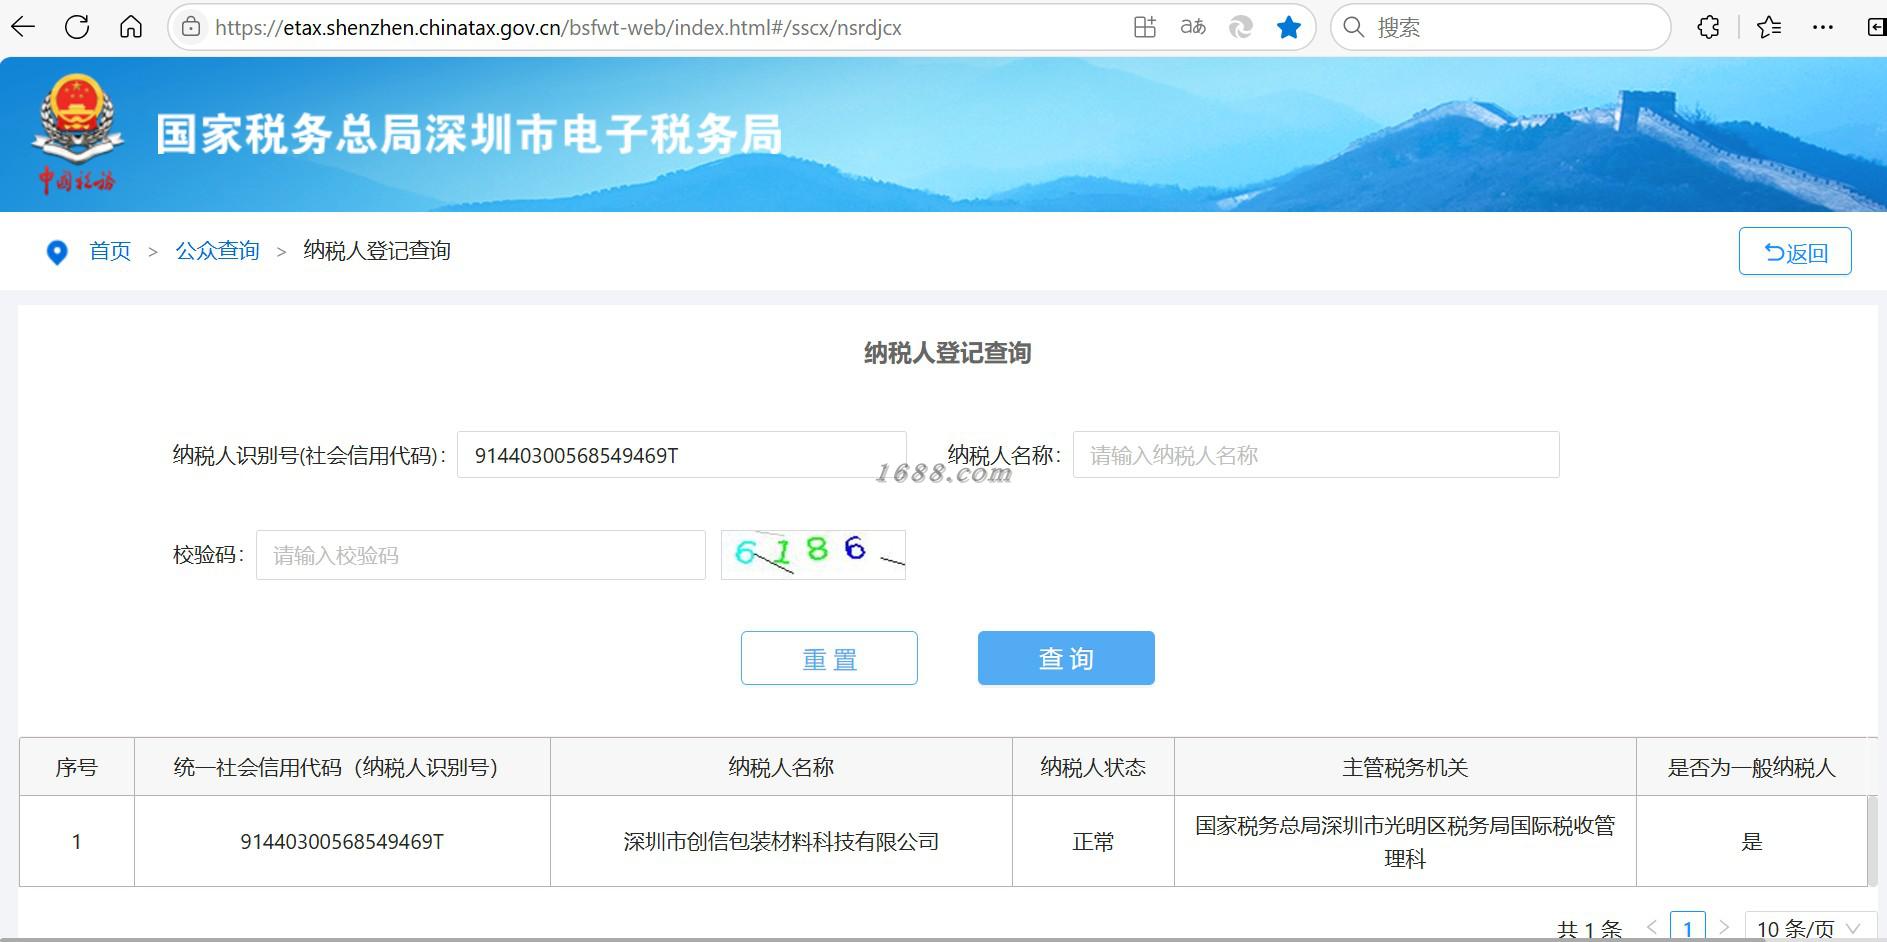This screenshot has height=942, width=1887.
Task: Open the favorites list icon
Action: 1769,27
